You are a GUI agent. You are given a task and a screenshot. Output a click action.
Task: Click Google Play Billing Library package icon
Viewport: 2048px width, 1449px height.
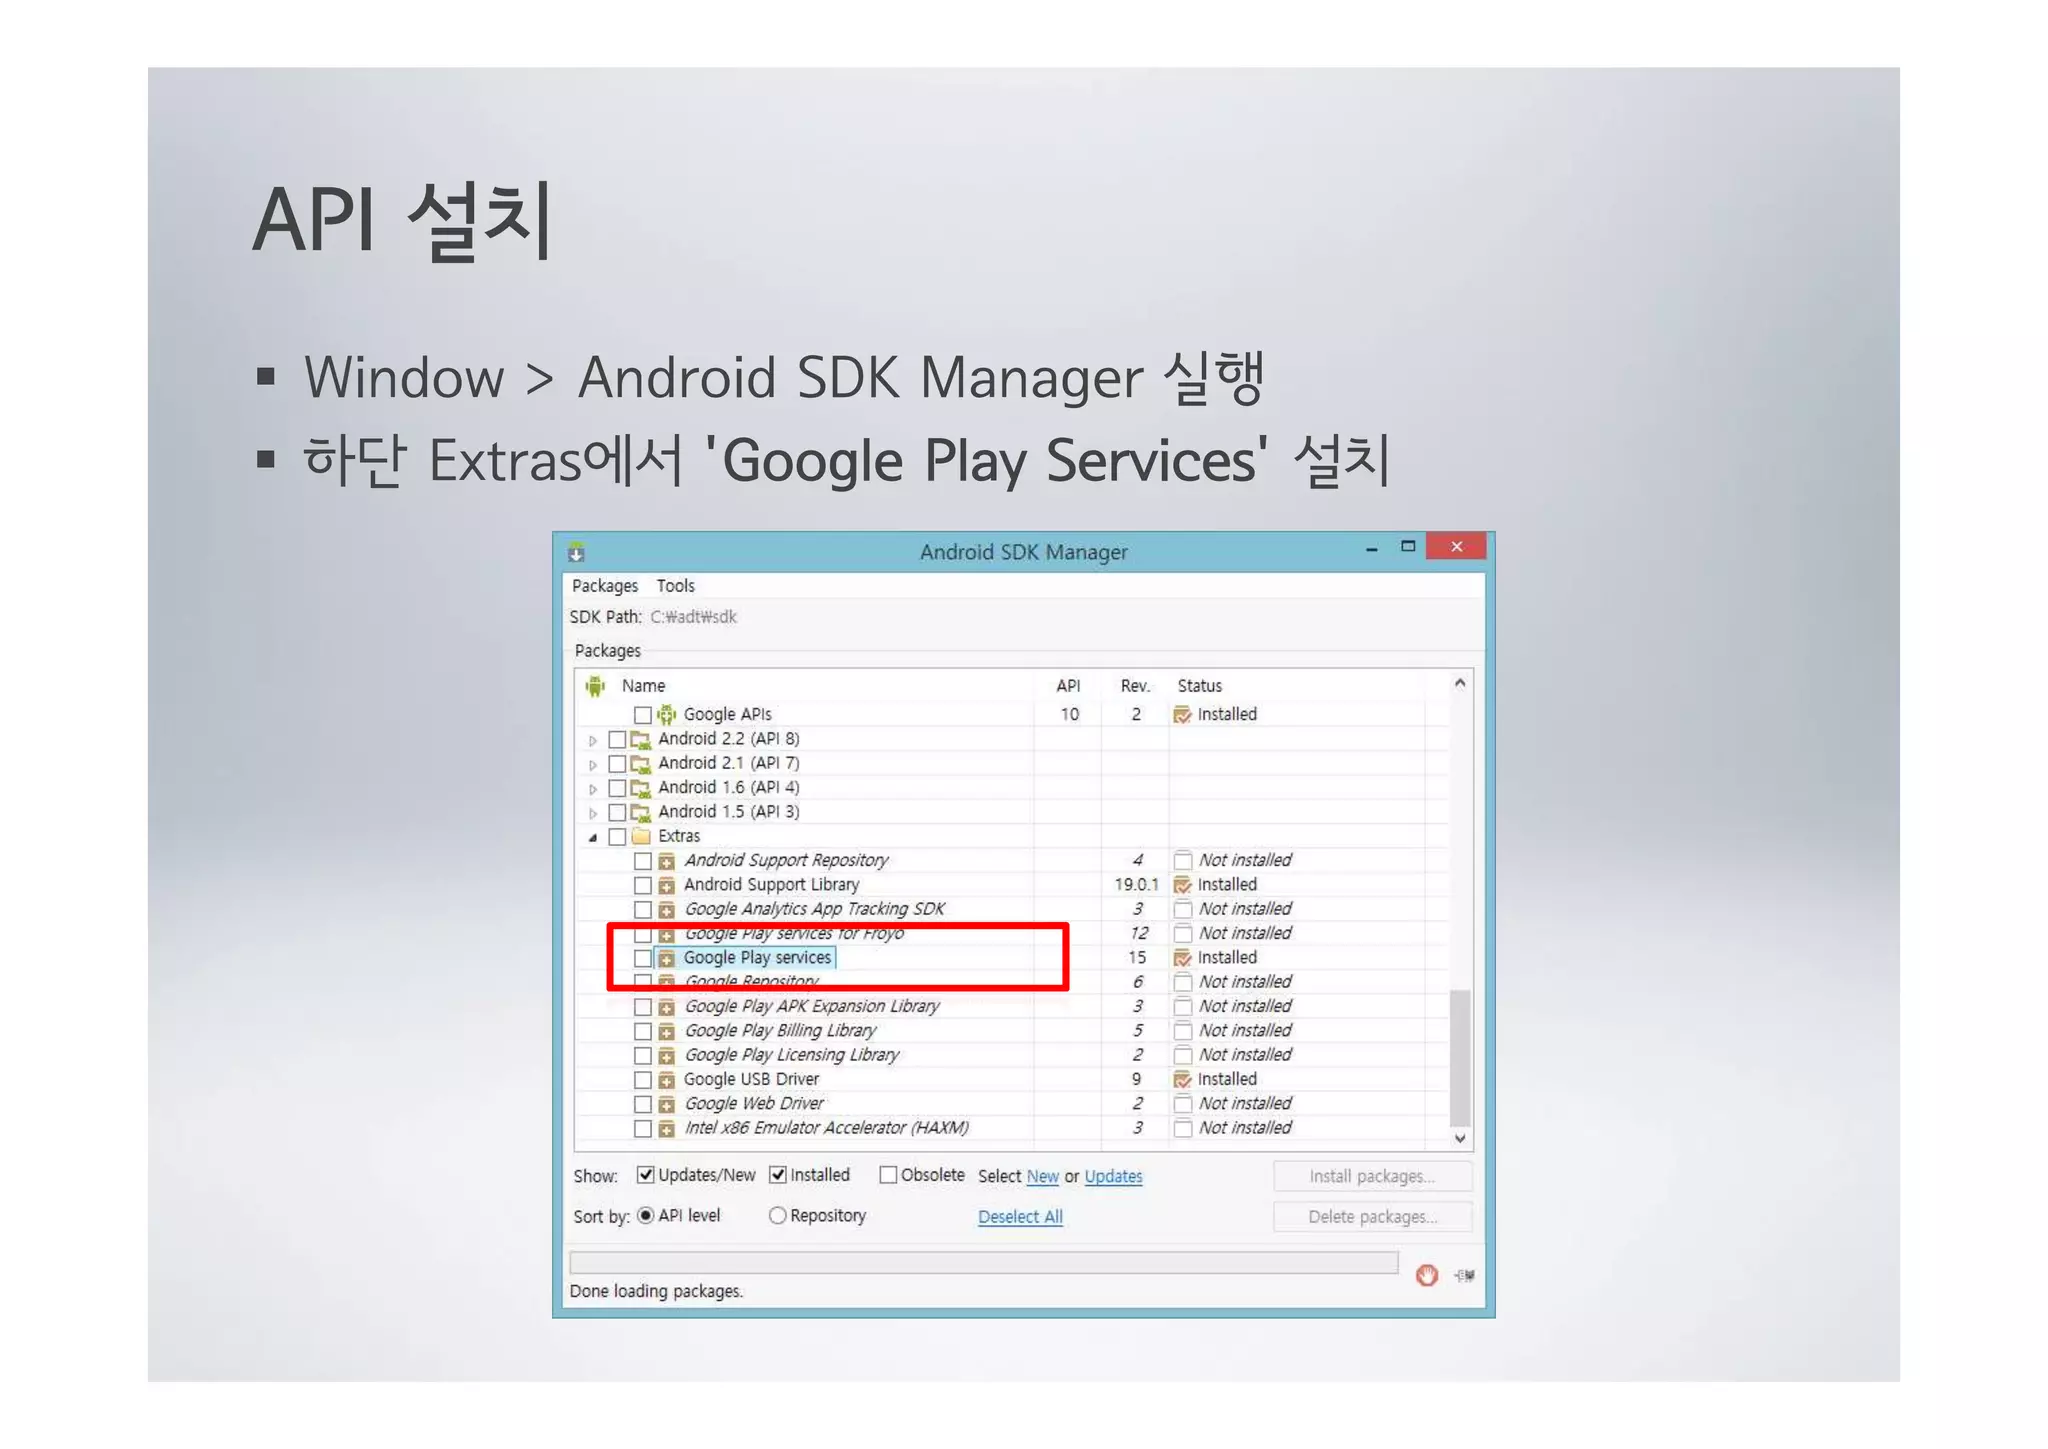click(x=667, y=1032)
